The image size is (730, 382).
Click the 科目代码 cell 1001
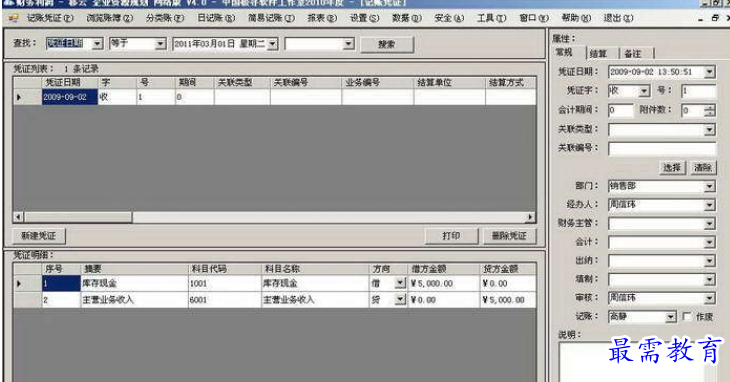tap(225, 283)
